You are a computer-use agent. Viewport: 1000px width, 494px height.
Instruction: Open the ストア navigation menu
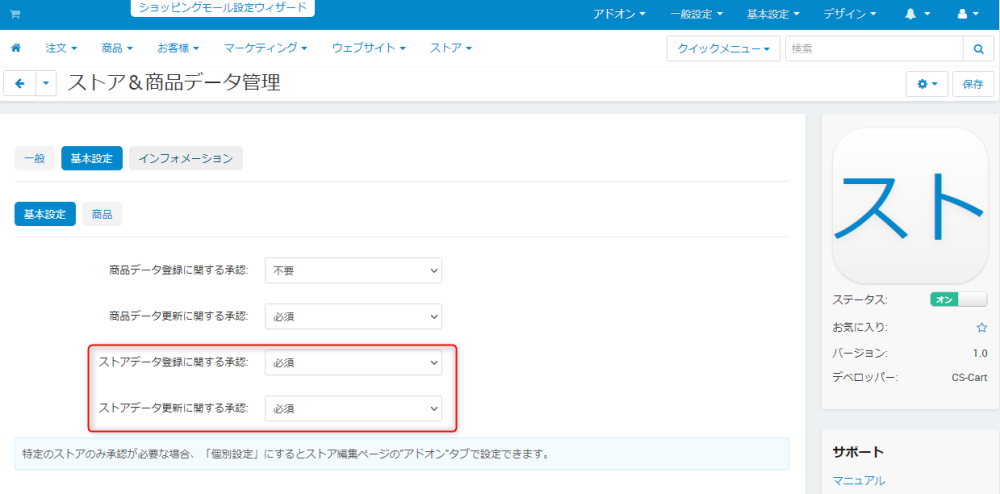451,48
